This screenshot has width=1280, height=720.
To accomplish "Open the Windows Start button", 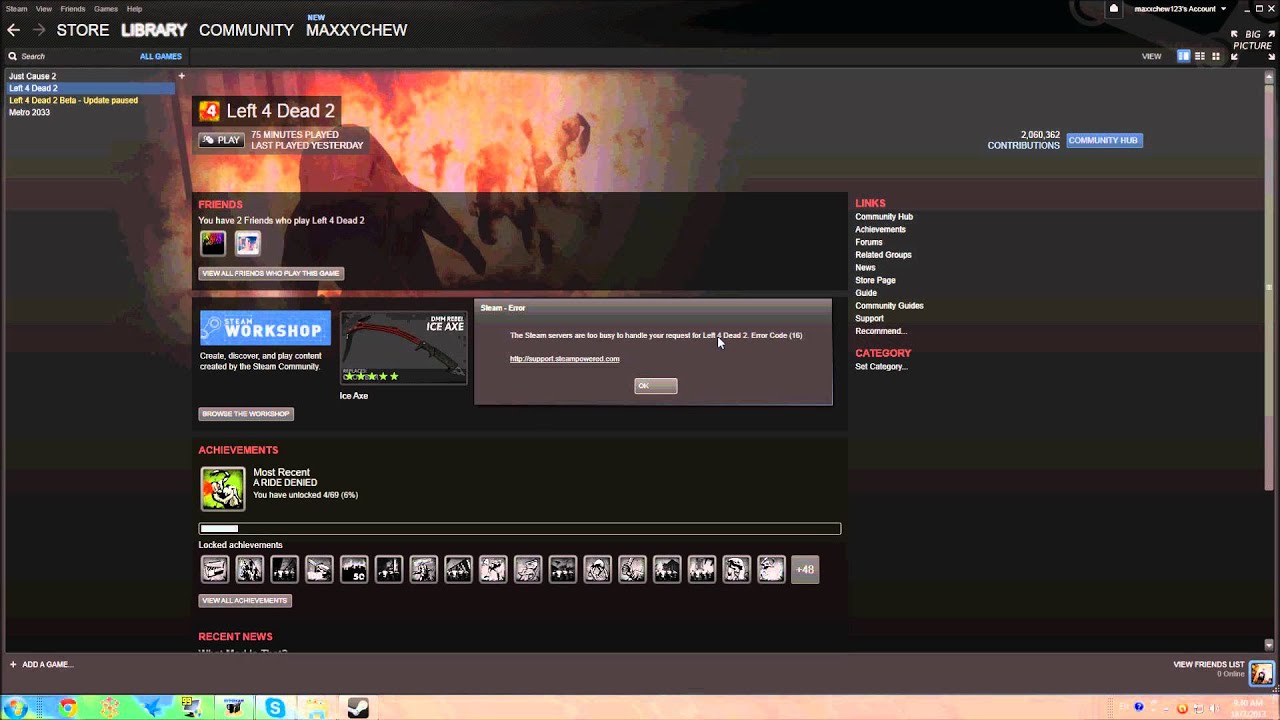I will pyautogui.click(x=15, y=708).
